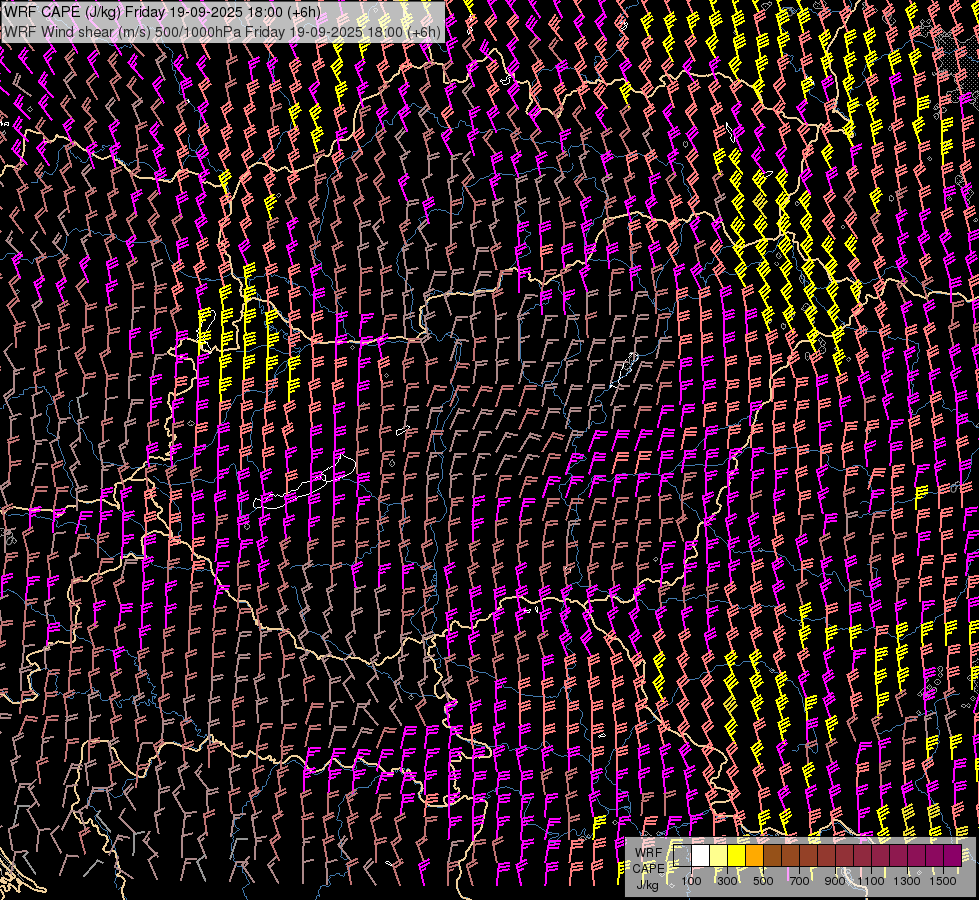Click the 100 label on legend scale
The width and height of the screenshot is (979, 900).
(x=691, y=881)
